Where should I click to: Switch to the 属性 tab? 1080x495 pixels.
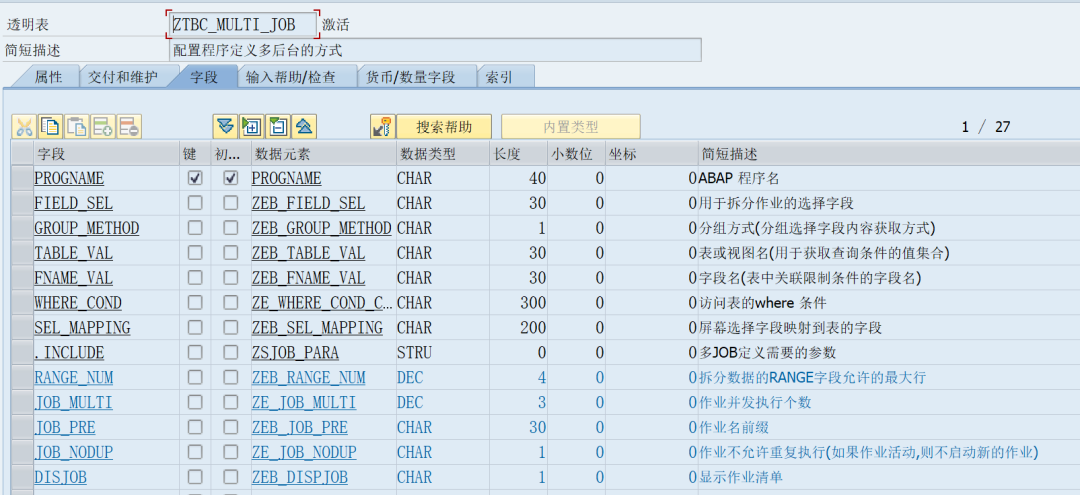click(48, 77)
